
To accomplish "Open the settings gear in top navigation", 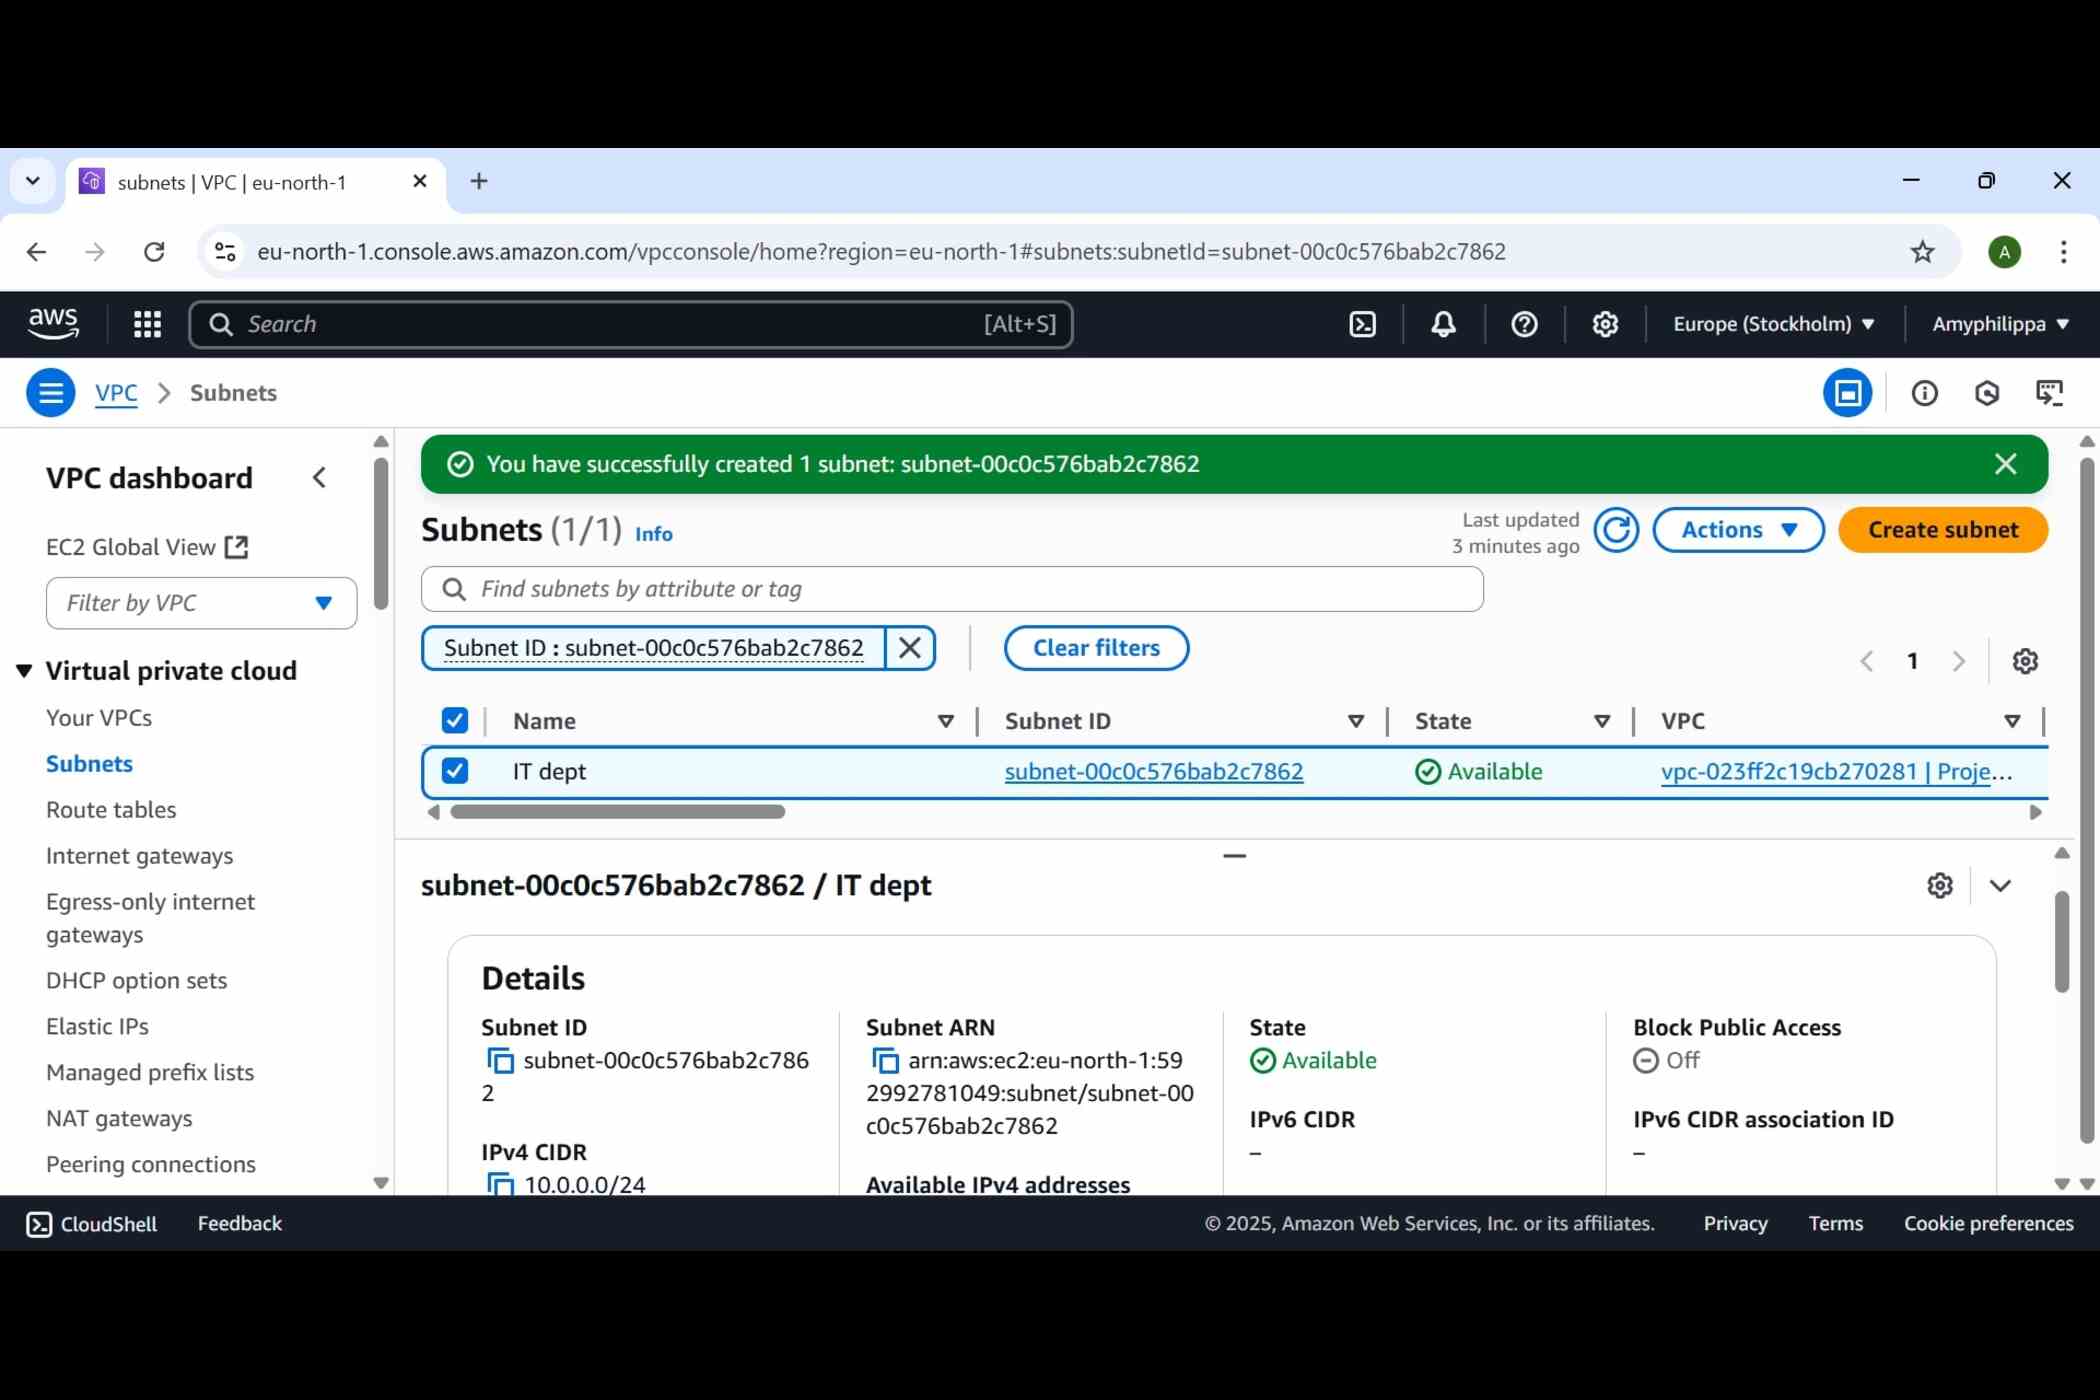I will 1605,324.
